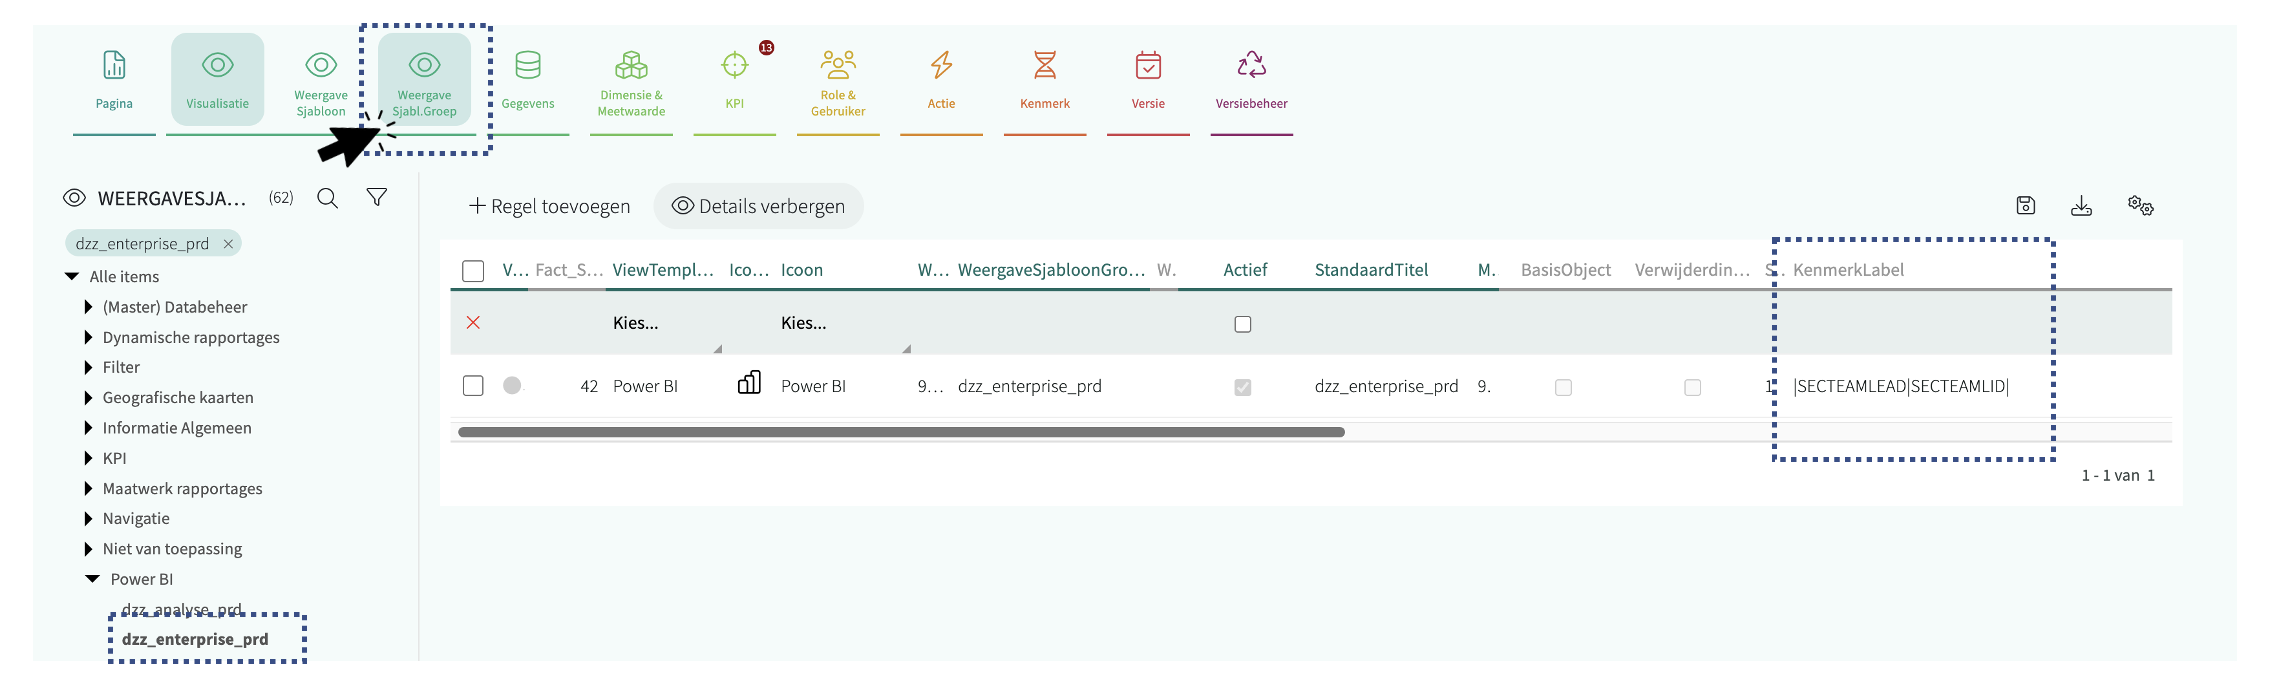Click Details verbergen button
The width and height of the screenshot is (2290, 700).
pyautogui.click(x=758, y=206)
